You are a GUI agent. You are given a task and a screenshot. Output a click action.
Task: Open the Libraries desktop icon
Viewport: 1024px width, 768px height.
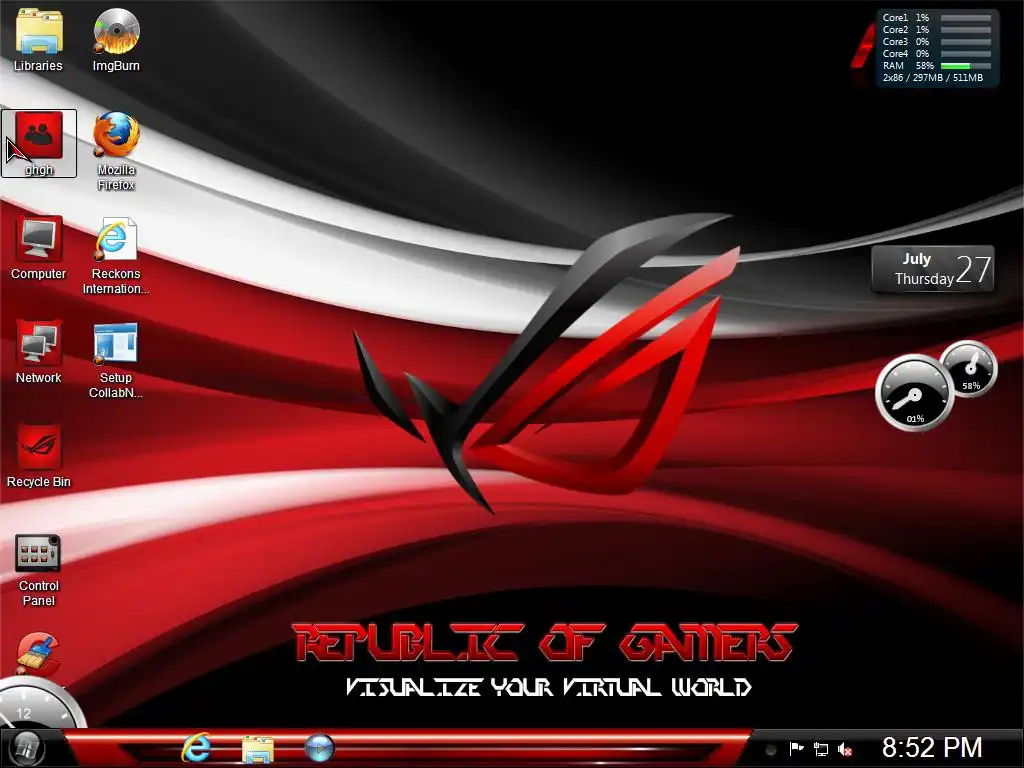39,39
